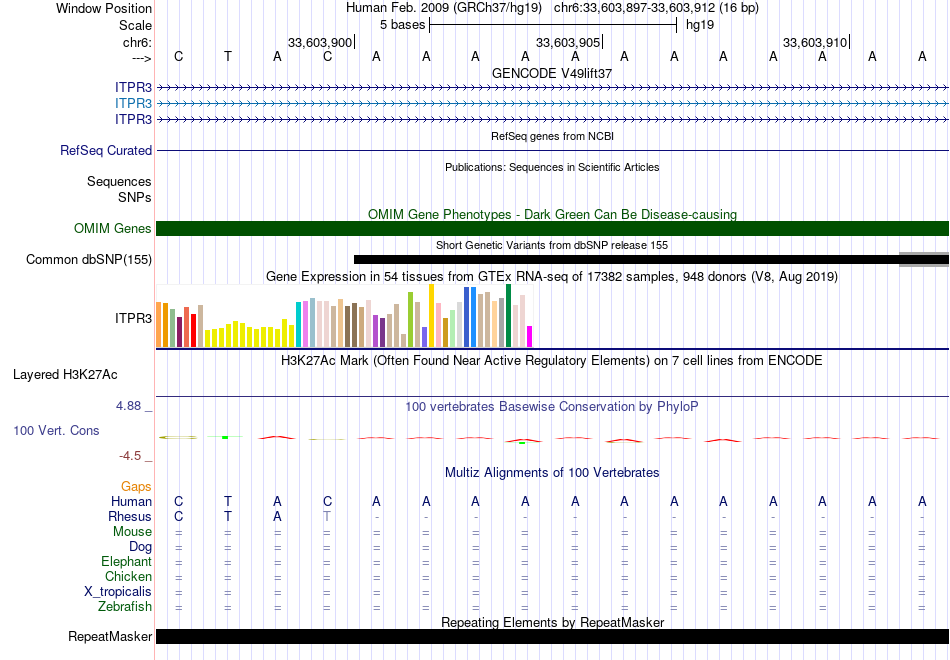Open the RefSeq Curated track label

coord(106,151)
